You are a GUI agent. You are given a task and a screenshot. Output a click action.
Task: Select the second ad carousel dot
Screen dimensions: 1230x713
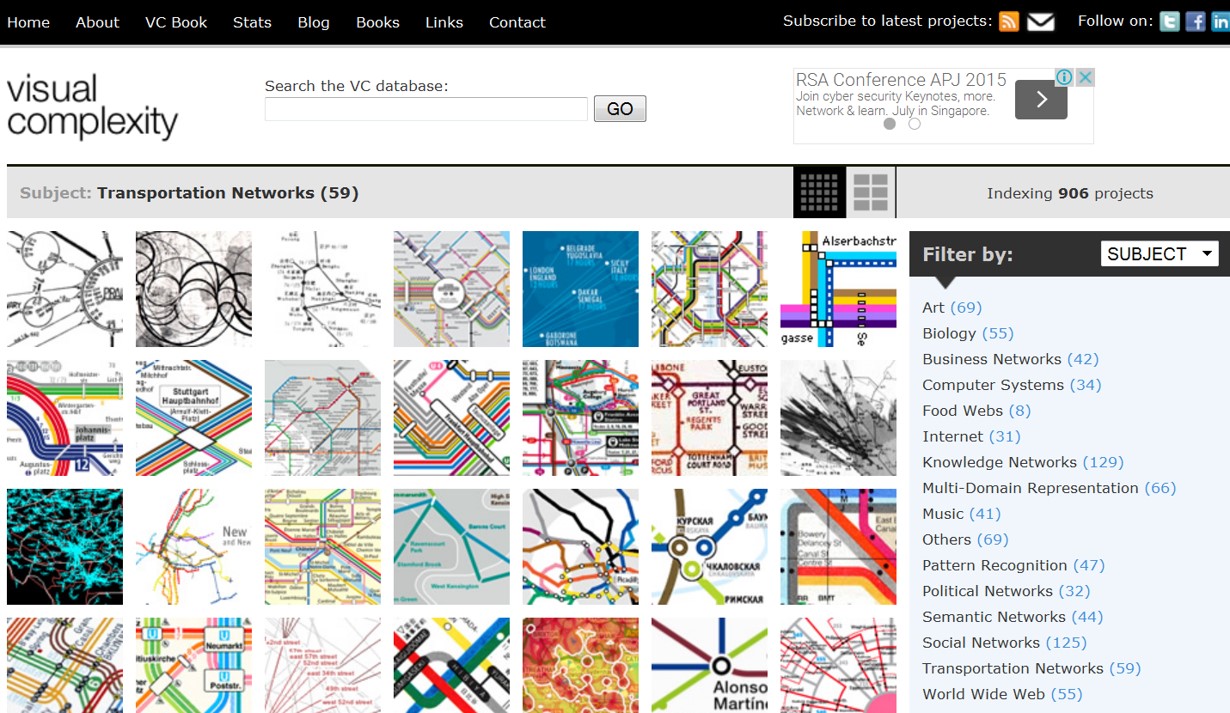click(x=914, y=124)
